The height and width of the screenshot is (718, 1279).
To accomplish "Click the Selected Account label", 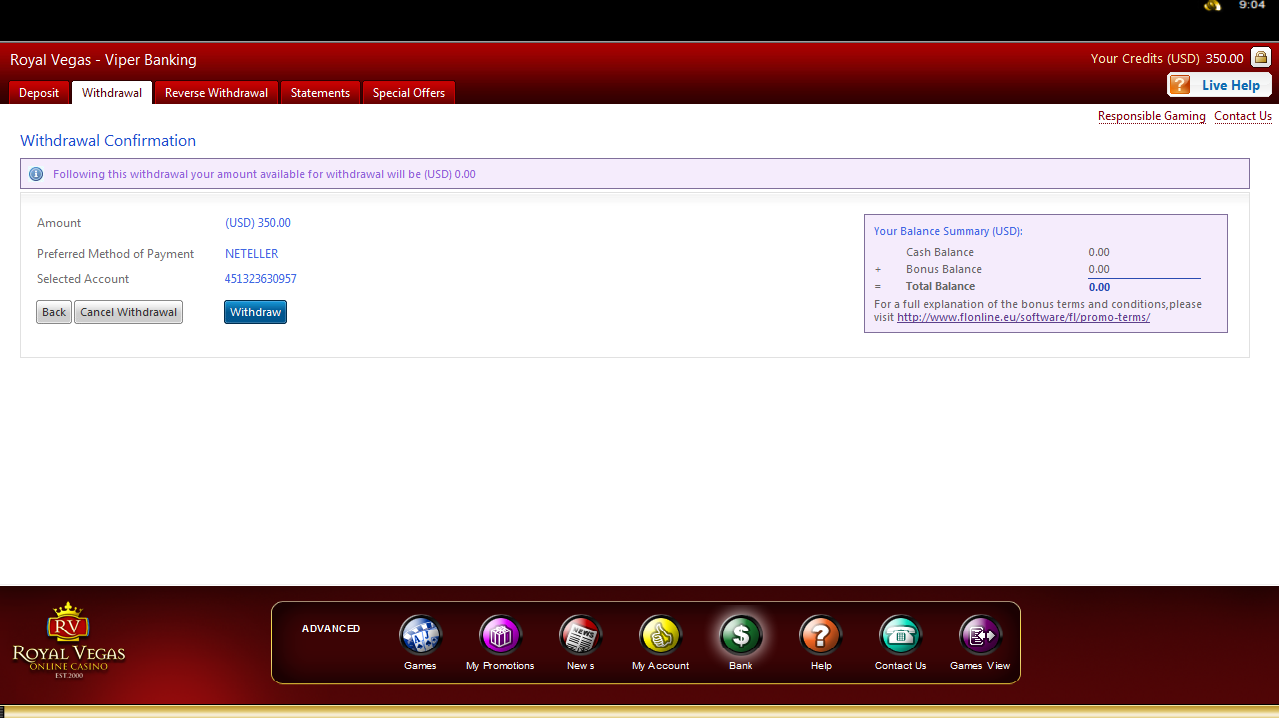I will 83,279.
